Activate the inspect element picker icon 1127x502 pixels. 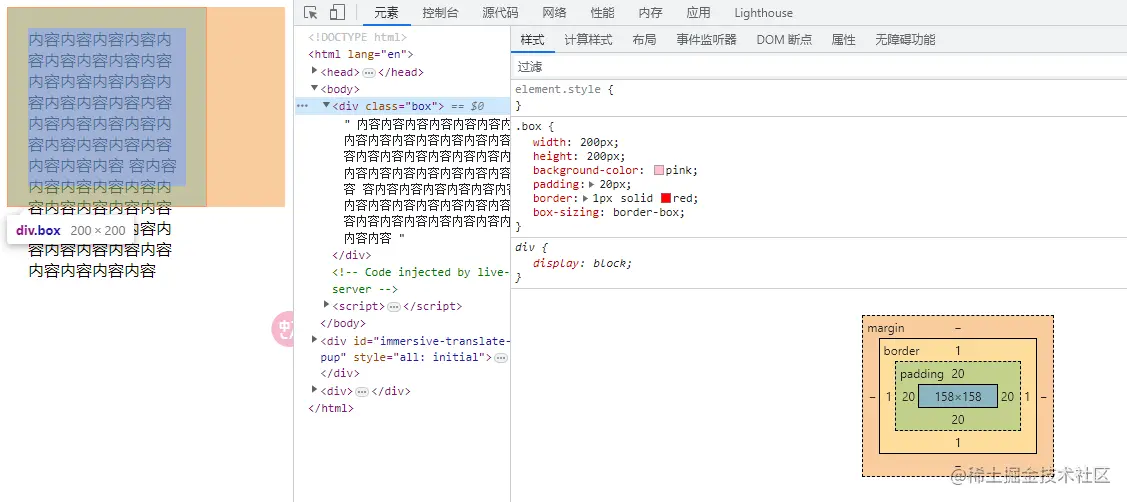coord(310,13)
